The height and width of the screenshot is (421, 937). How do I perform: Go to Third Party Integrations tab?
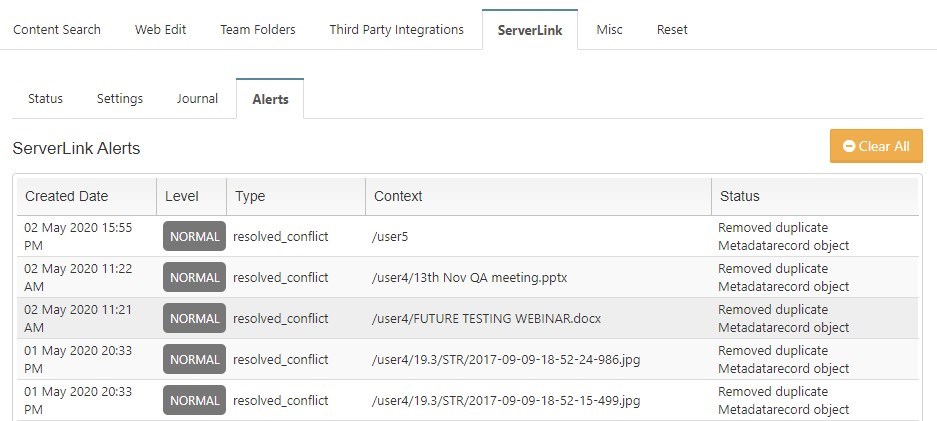(x=396, y=30)
